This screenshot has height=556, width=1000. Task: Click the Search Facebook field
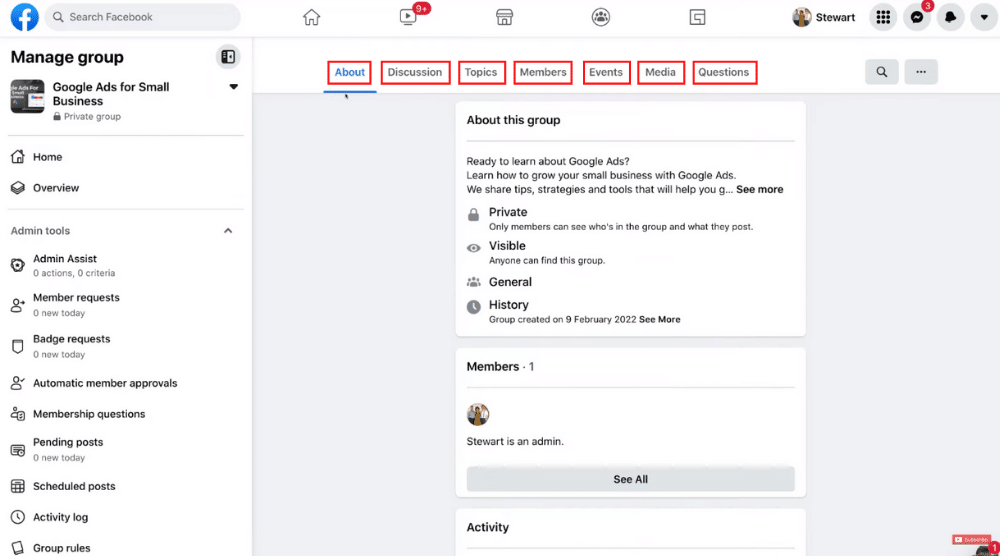[142, 17]
